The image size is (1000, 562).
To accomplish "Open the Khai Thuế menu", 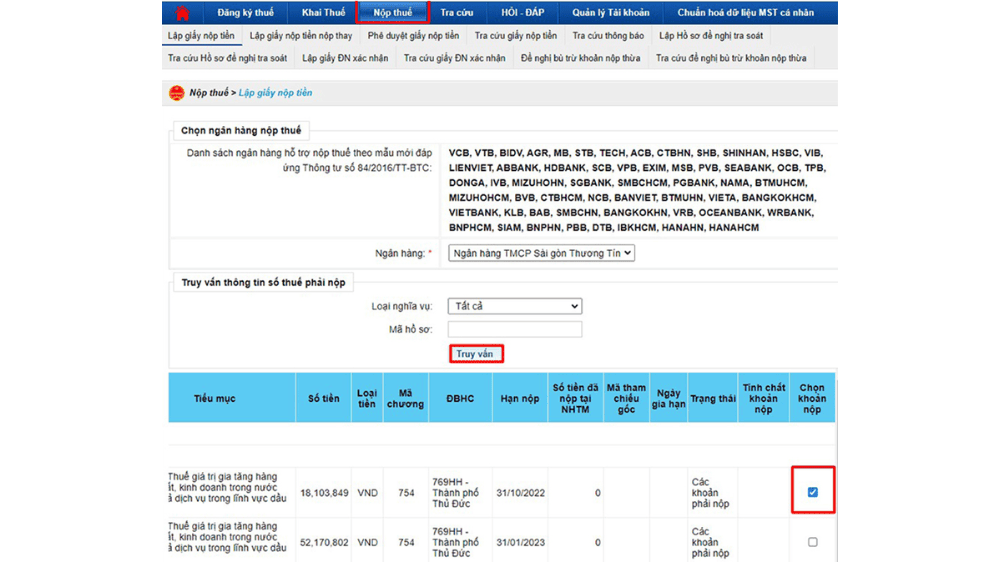I will point(324,13).
